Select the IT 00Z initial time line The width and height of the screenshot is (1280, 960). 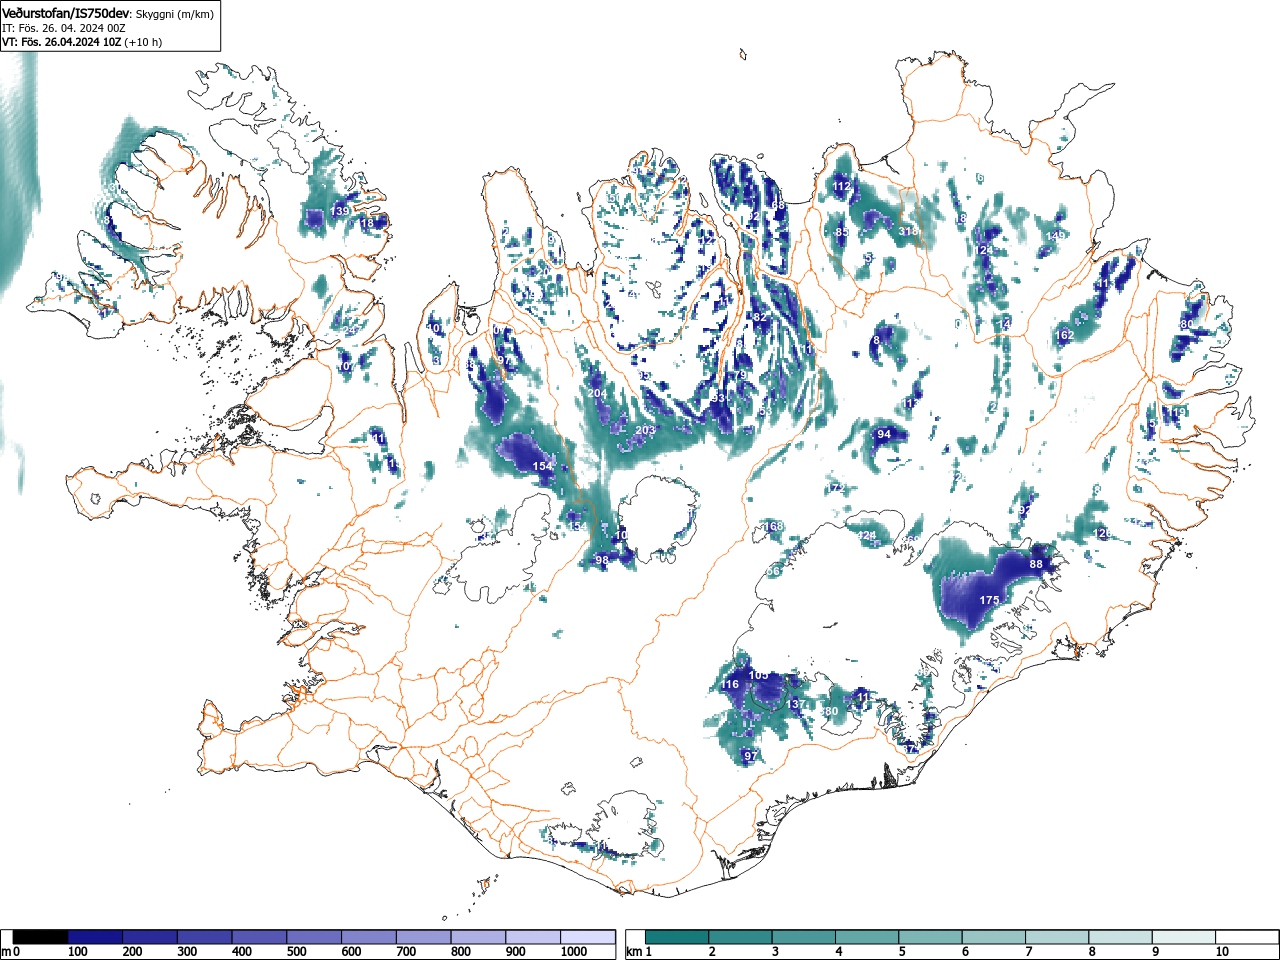(x=64, y=28)
